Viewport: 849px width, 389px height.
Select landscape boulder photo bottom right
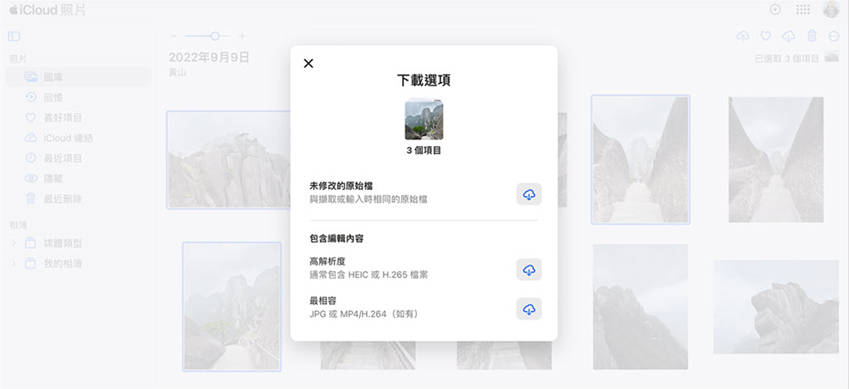tap(776, 307)
